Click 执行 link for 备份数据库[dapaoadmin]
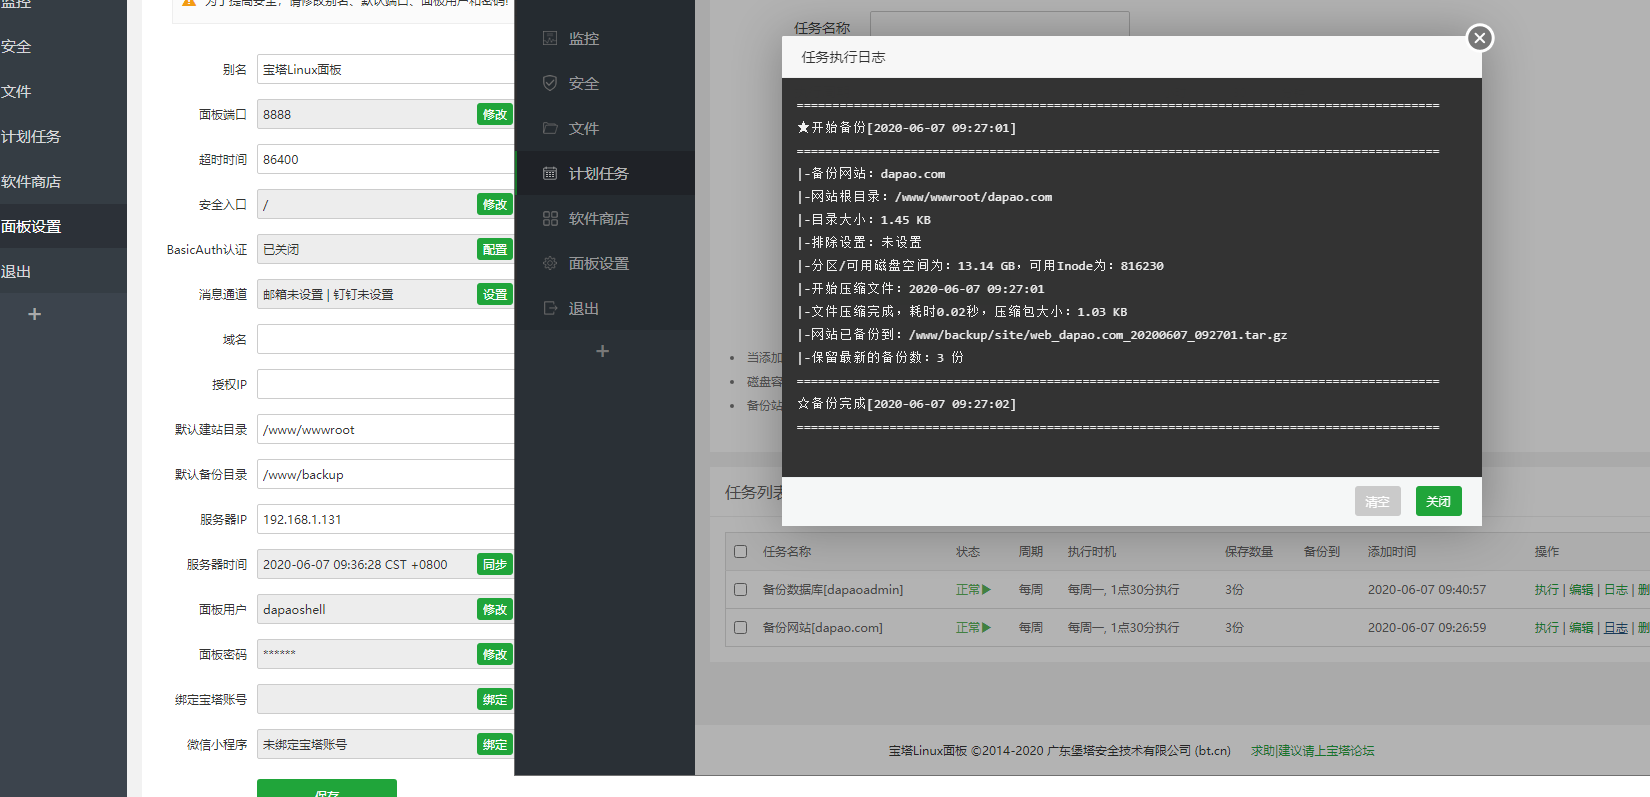Image resolution: width=1650 pixels, height=797 pixels. [1547, 589]
